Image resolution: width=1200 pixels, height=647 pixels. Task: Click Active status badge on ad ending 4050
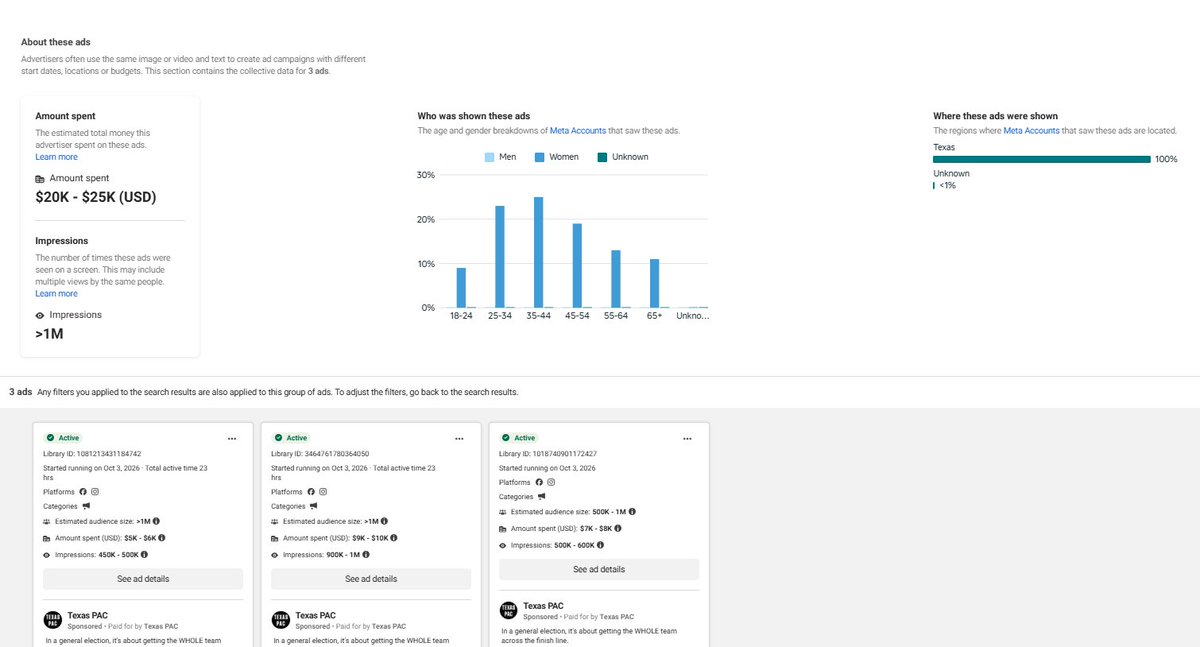click(x=291, y=438)
